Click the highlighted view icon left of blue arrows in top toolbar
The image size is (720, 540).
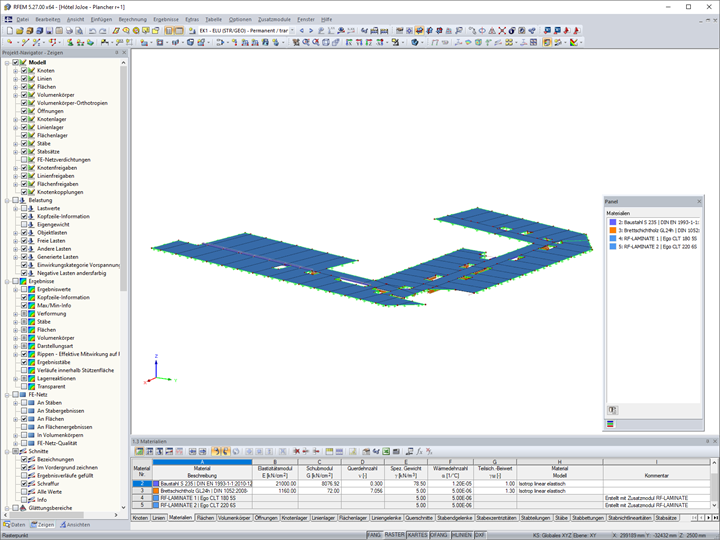(x=419, y=31)
